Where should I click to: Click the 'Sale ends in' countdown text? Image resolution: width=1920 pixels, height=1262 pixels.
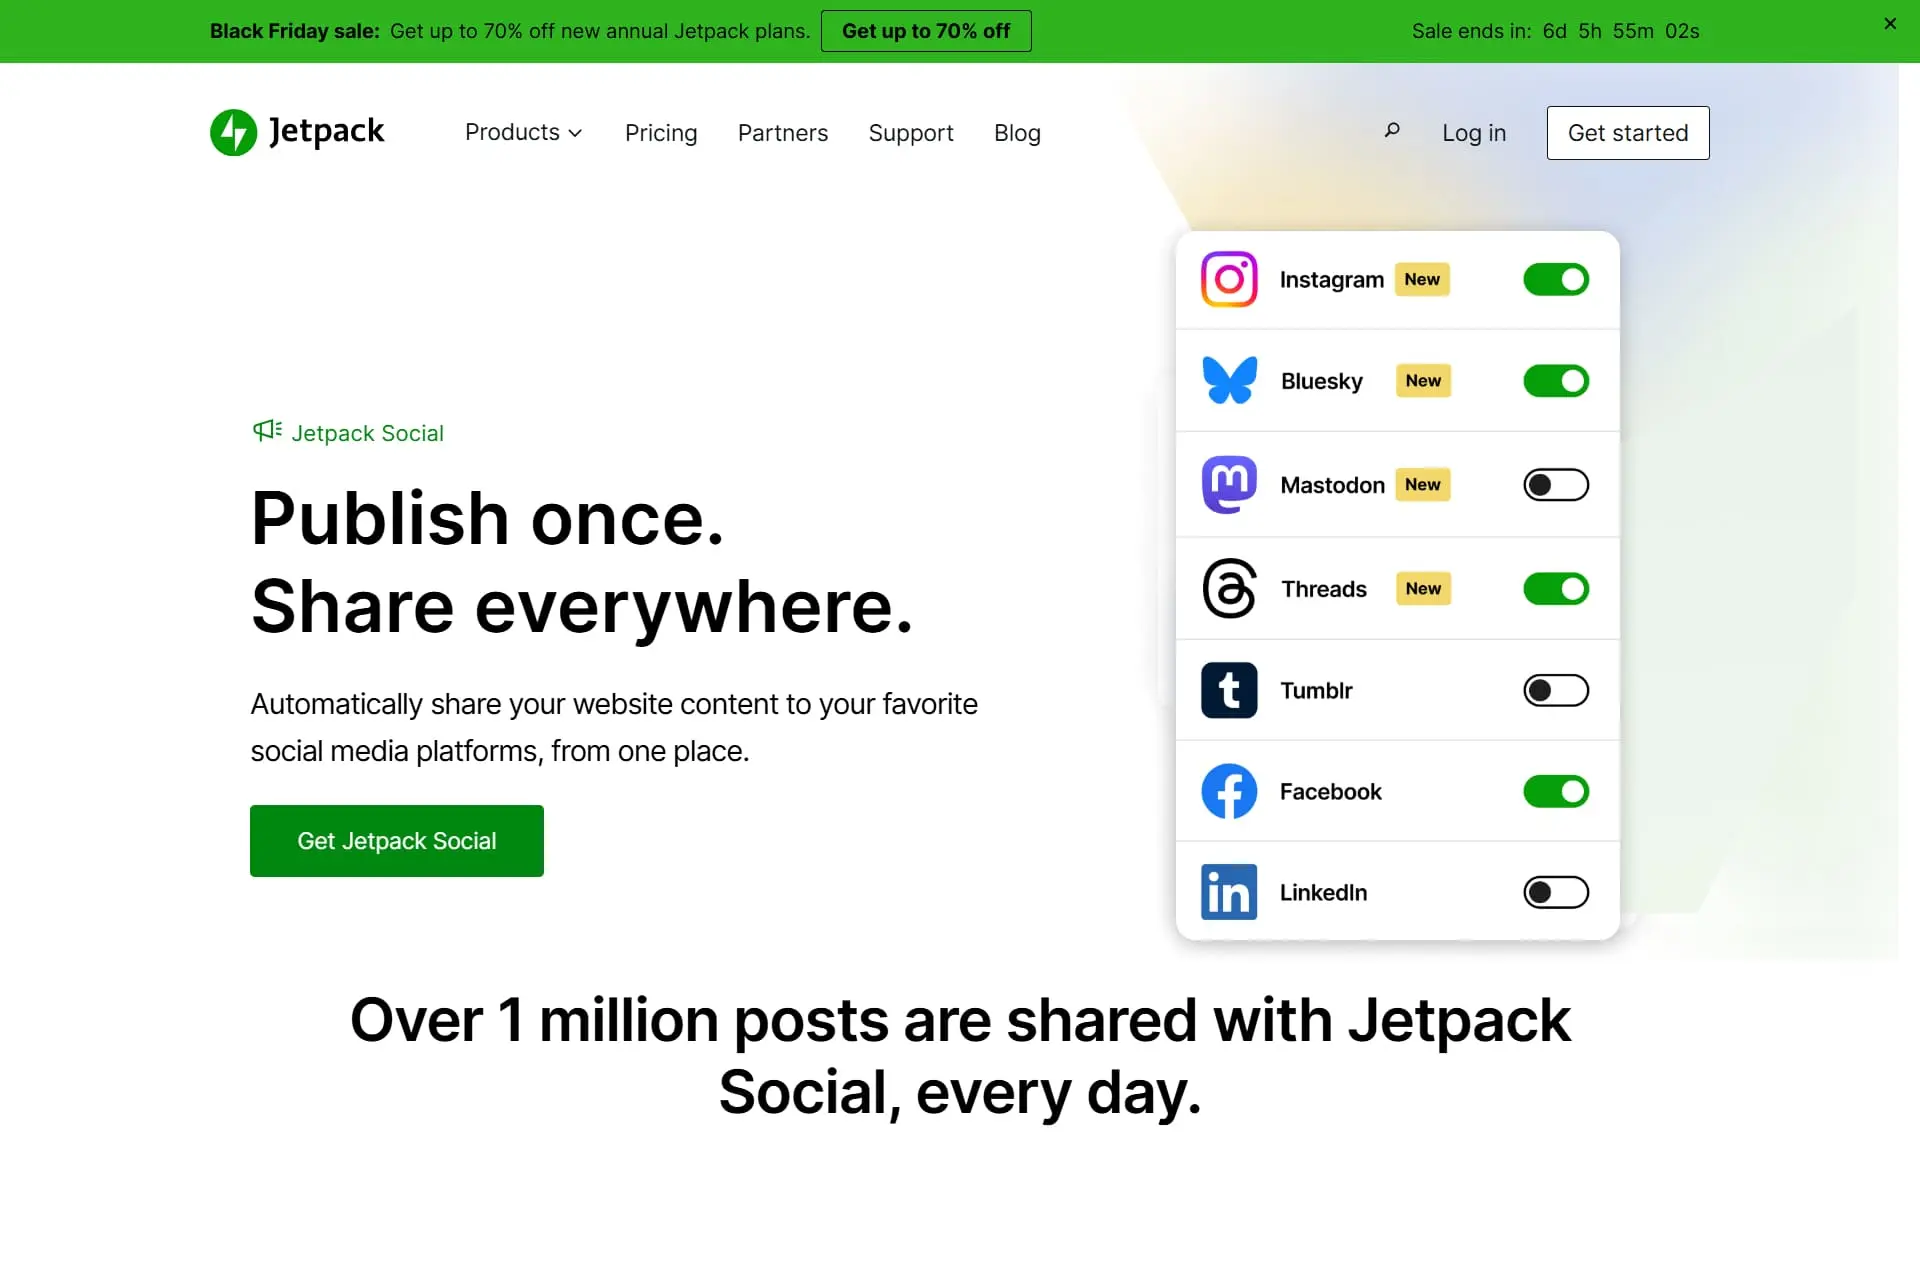(x=1556, y=31)
